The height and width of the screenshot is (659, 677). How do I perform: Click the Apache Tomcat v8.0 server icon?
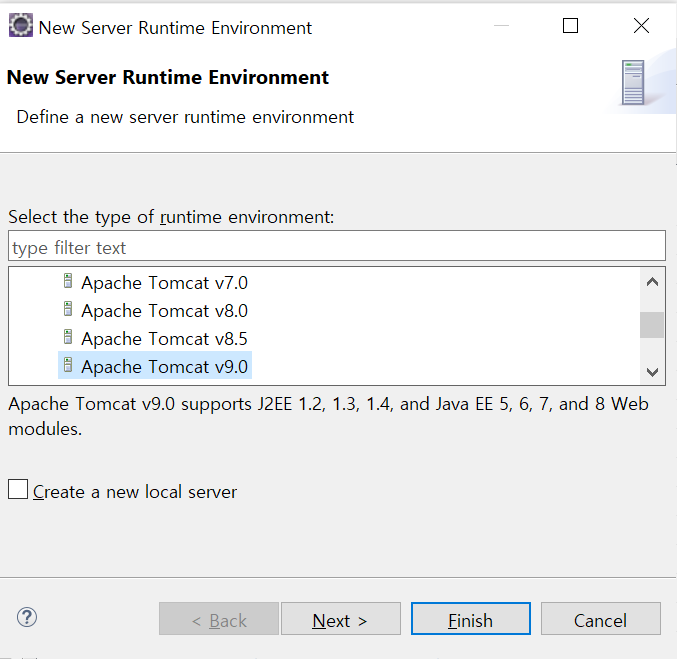[x=68, y=309]
